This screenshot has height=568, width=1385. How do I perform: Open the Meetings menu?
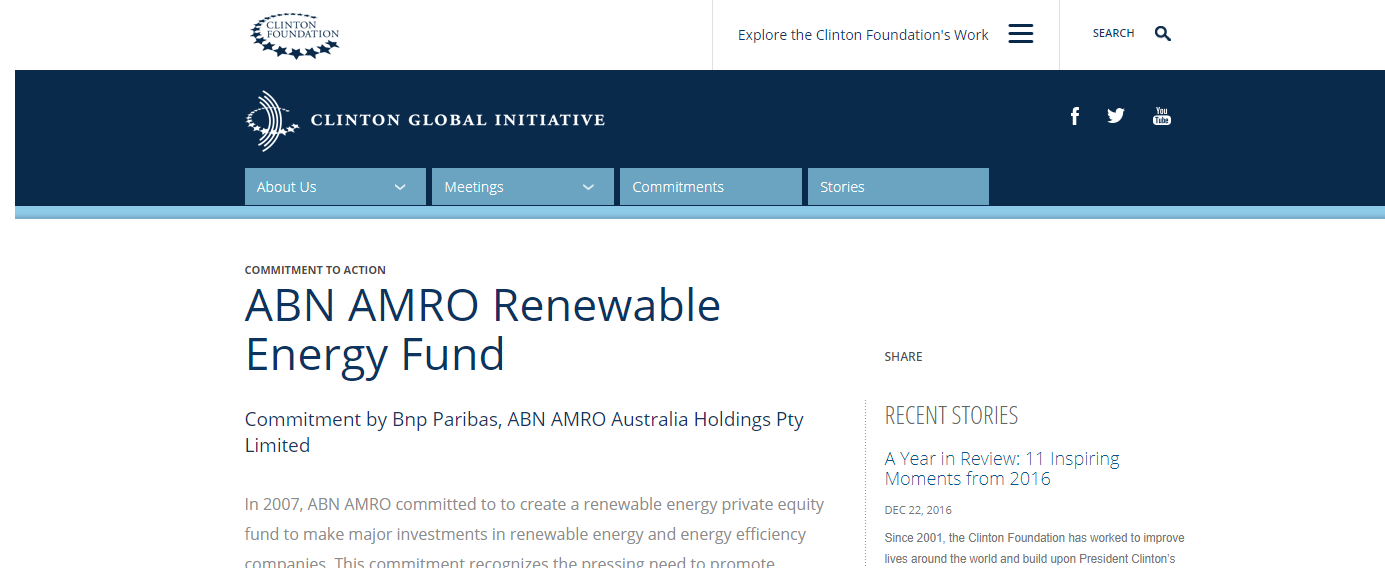point(523,187)
